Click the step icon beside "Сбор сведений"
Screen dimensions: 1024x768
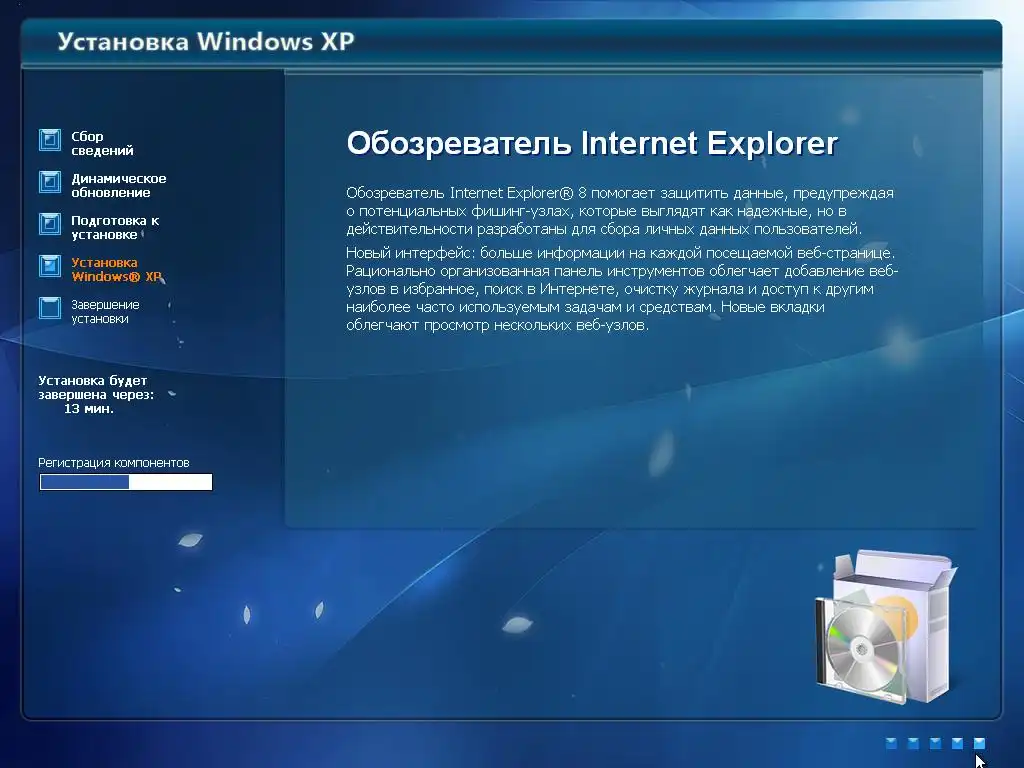(x=50, y=140)
